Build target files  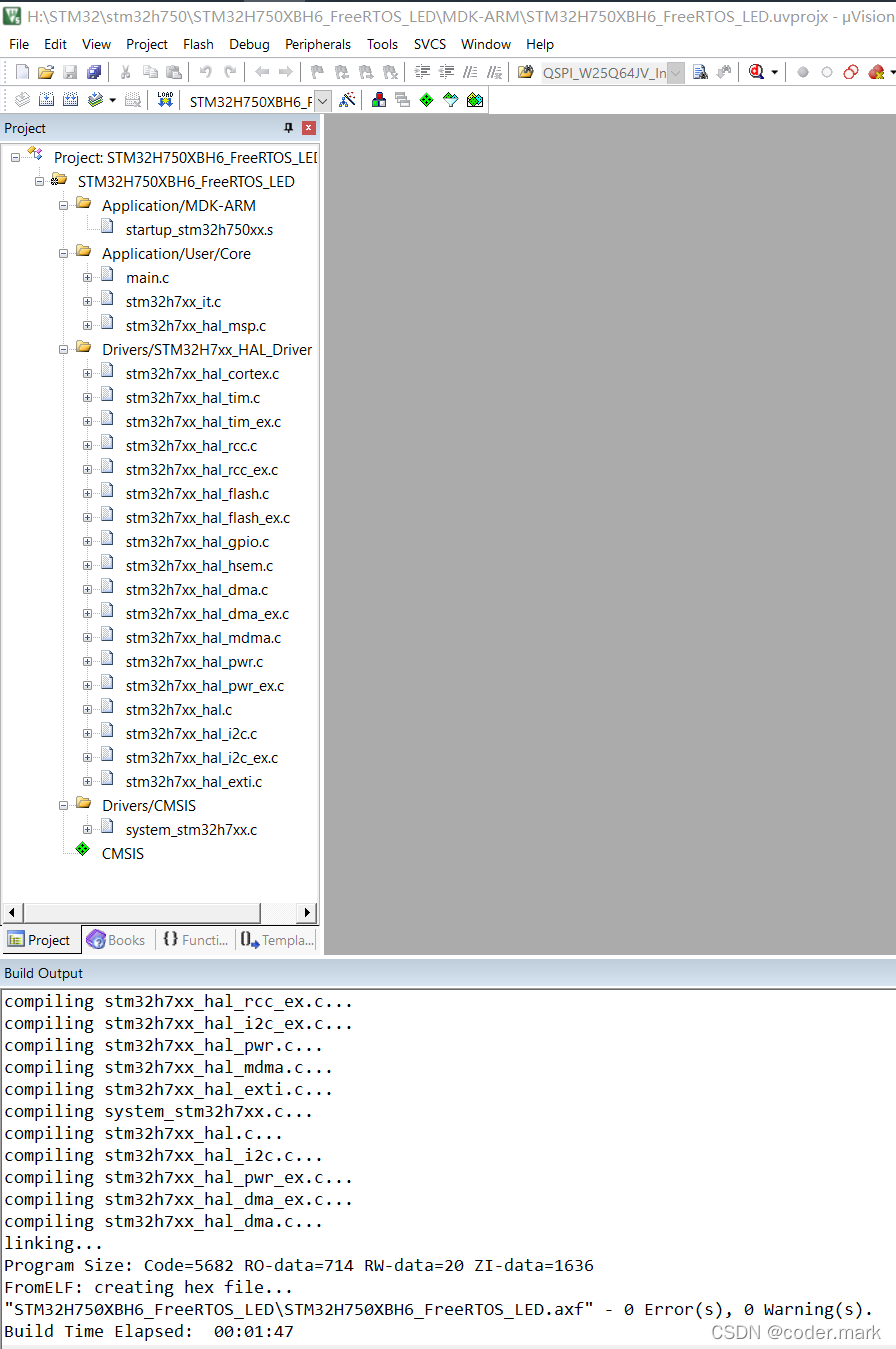click(x=46, y=100)
